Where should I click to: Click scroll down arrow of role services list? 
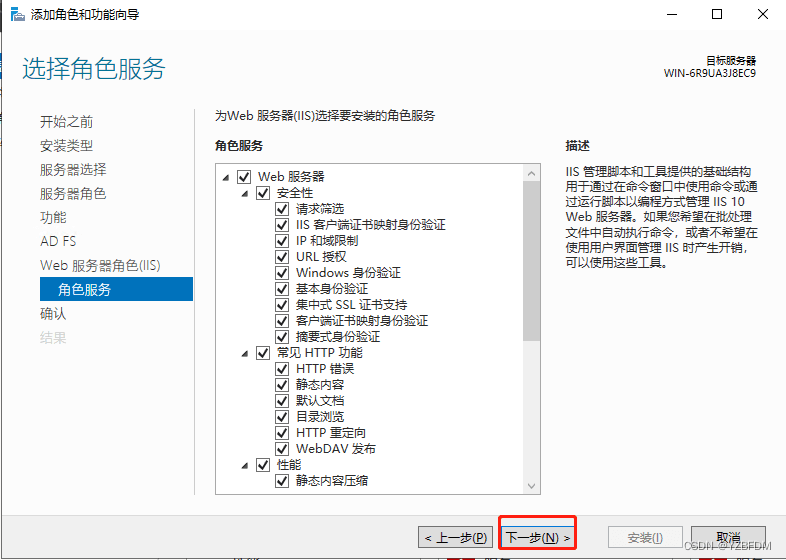[x=531, y=486]
